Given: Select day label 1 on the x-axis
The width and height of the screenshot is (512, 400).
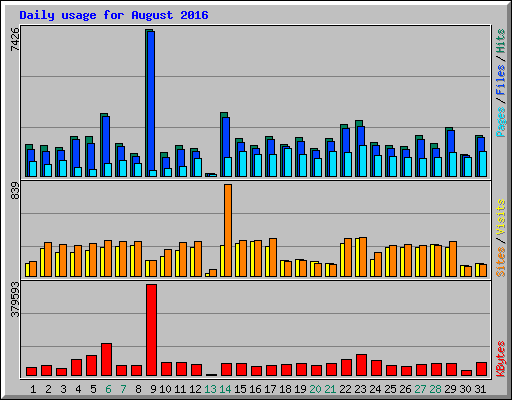Looking at the screenshot, I should (x=33, y=389).
